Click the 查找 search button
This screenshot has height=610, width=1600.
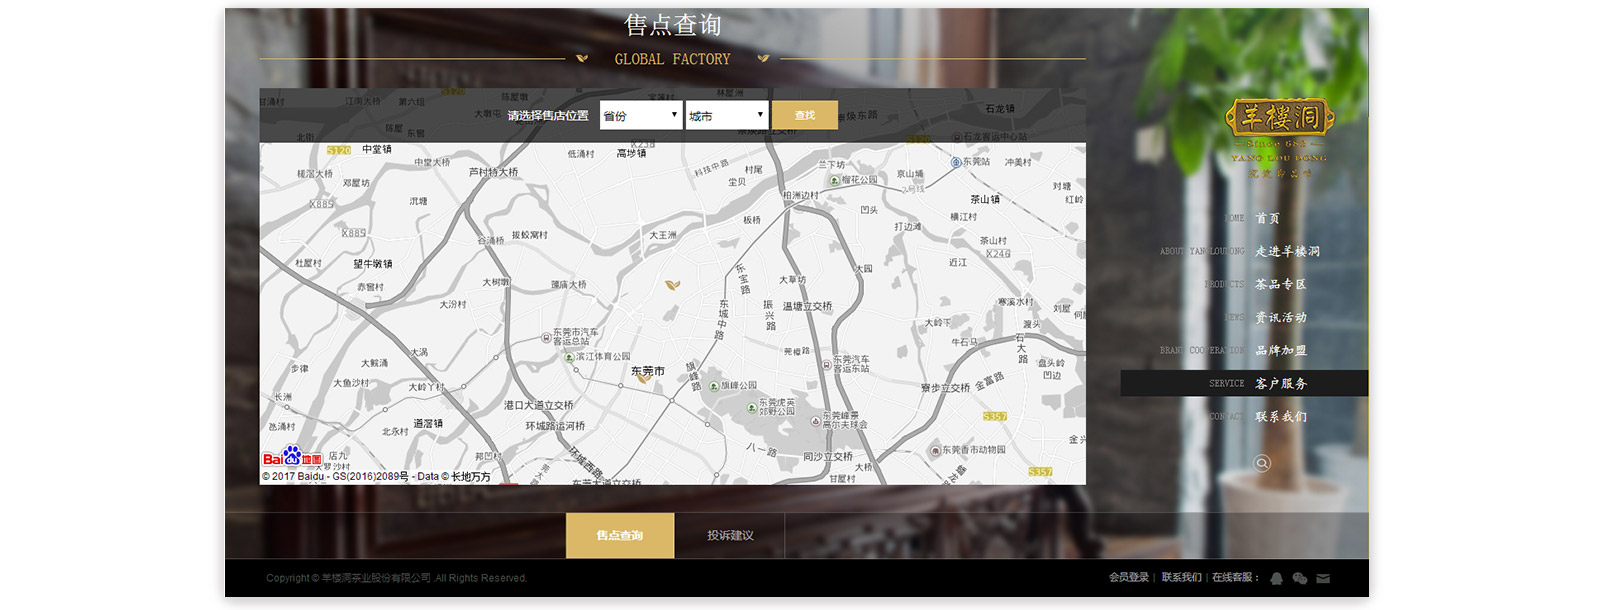point(804,115)
